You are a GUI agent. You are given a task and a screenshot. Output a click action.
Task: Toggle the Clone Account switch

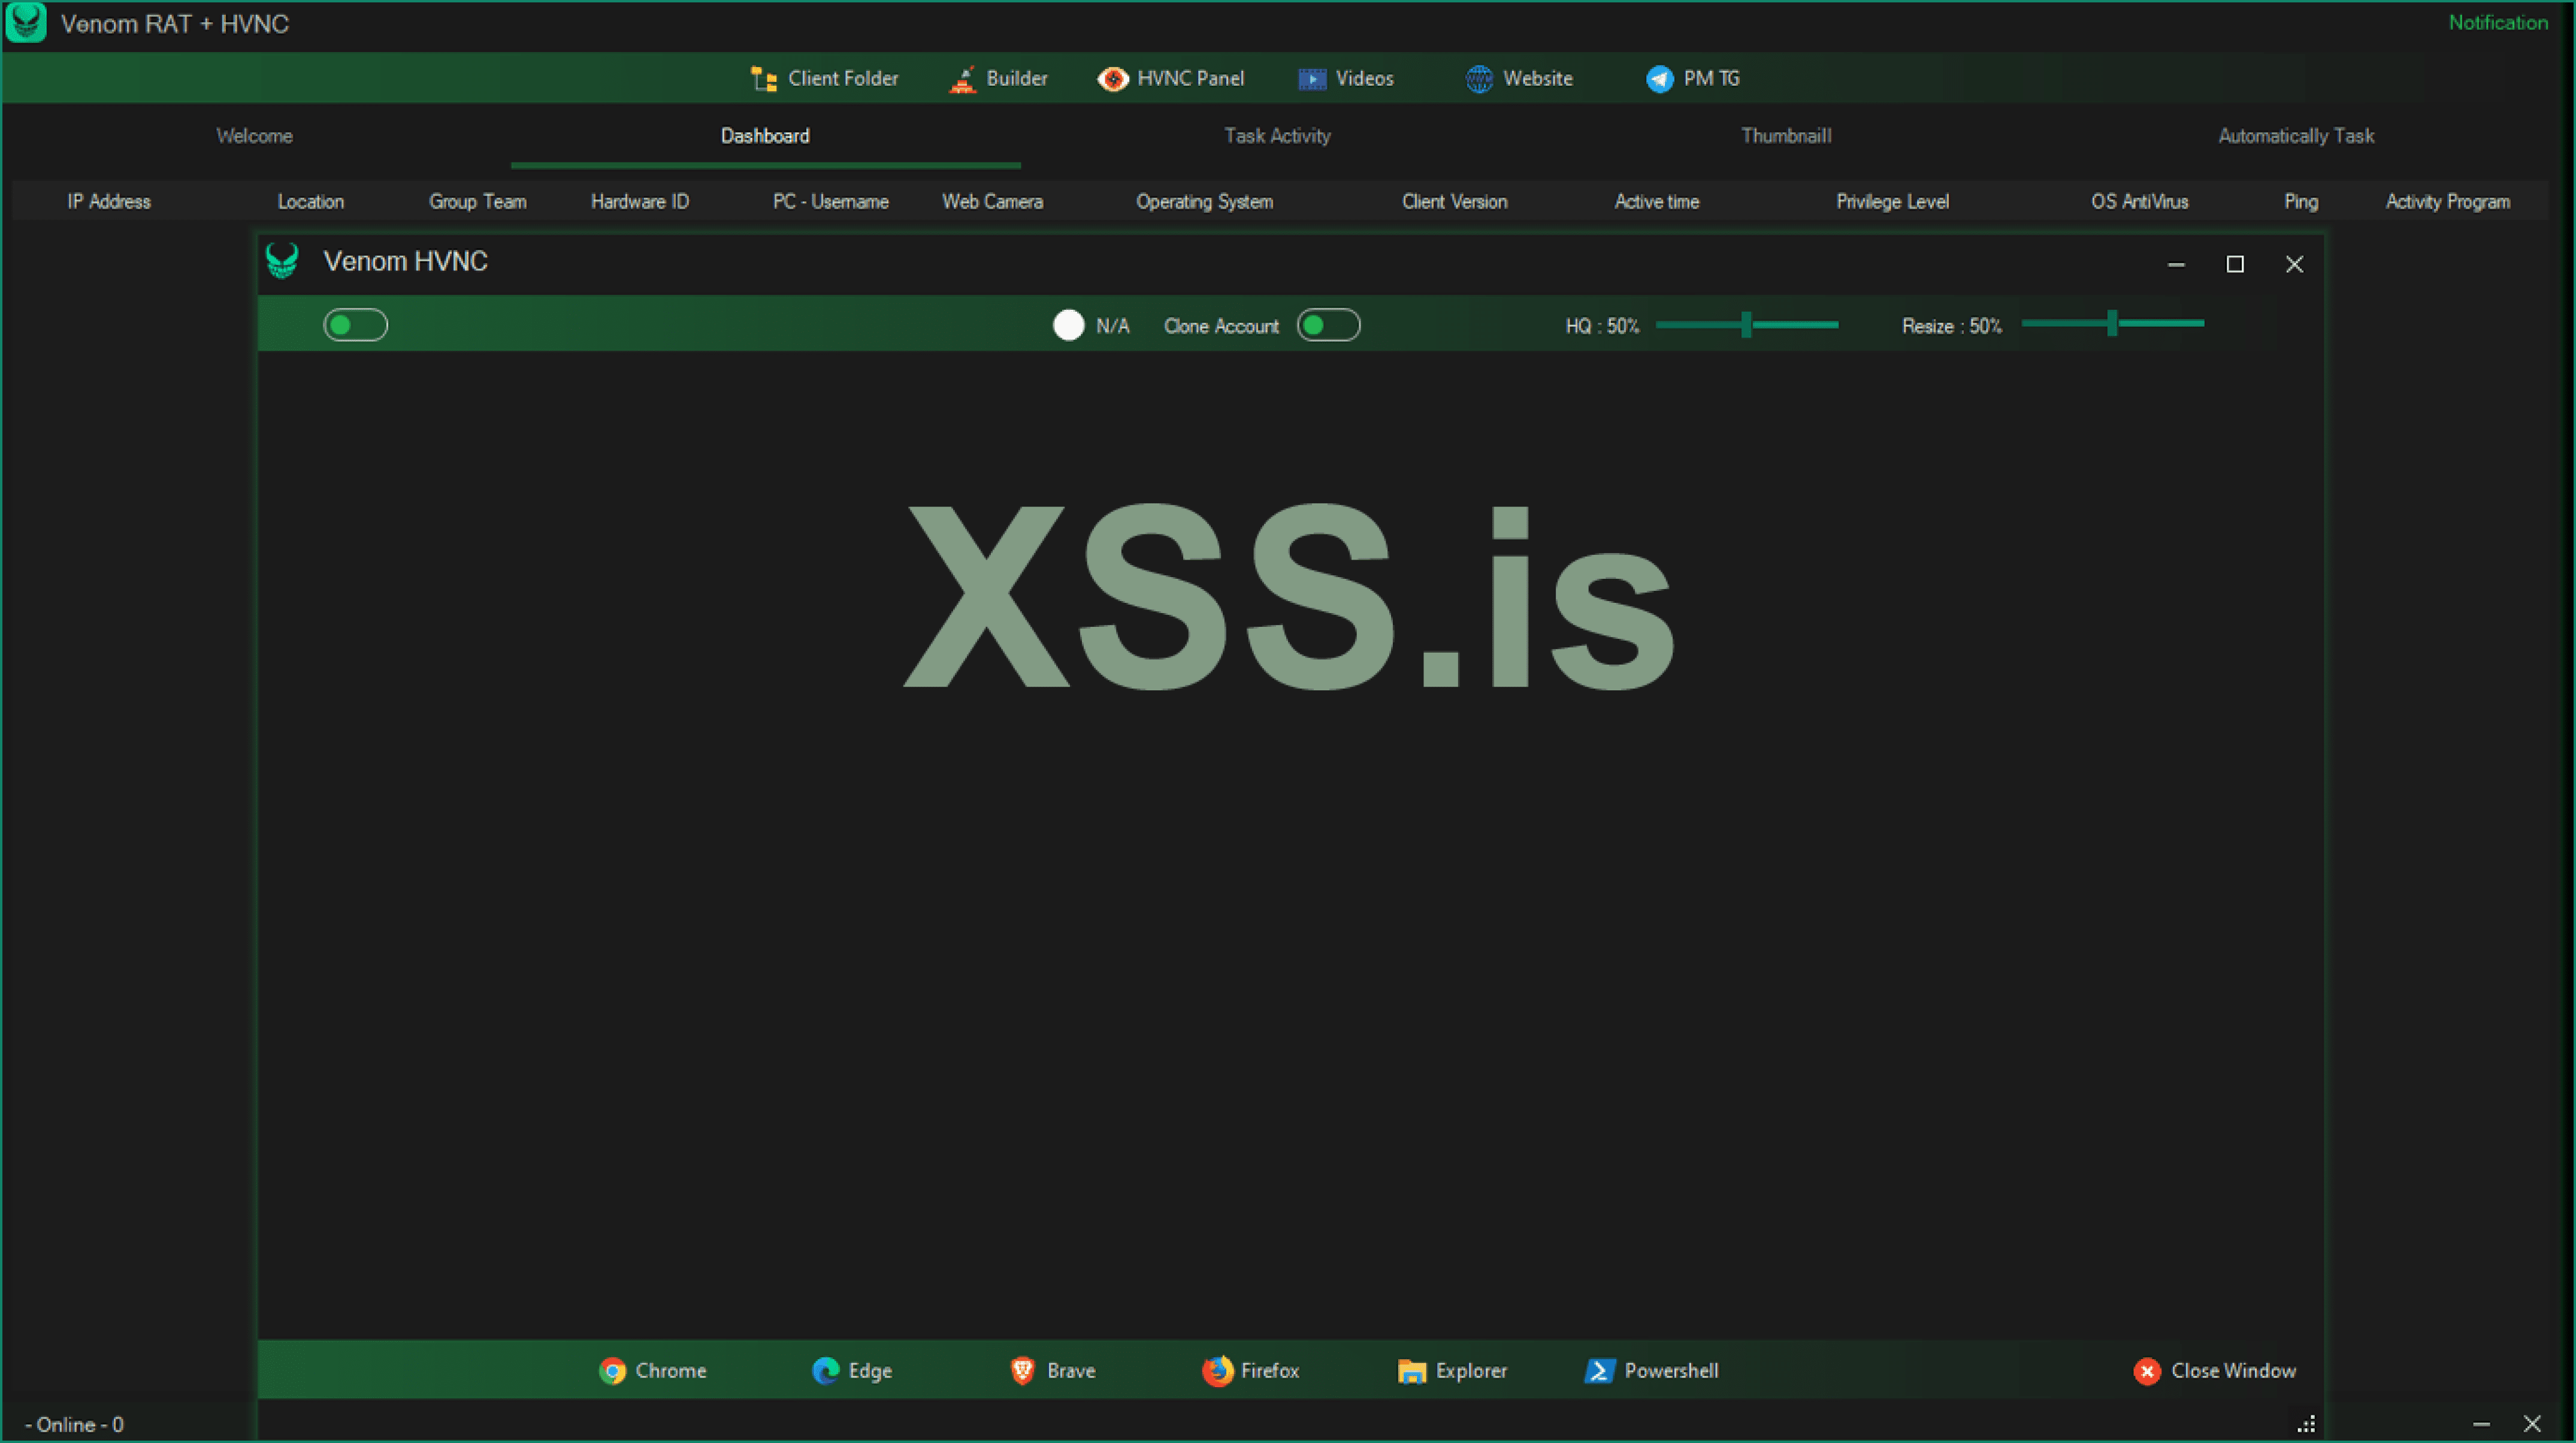click(x=1328, y=325)
